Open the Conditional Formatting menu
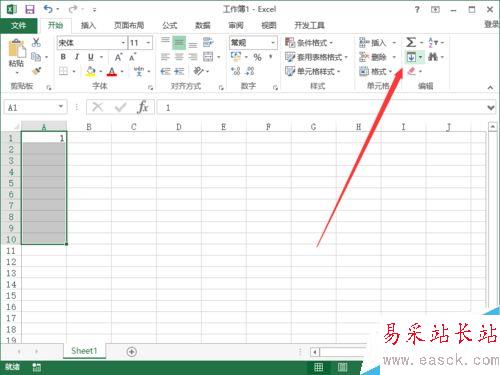This screenshot has height=375, width=500. pyautogui.click(x=309, y=43)
